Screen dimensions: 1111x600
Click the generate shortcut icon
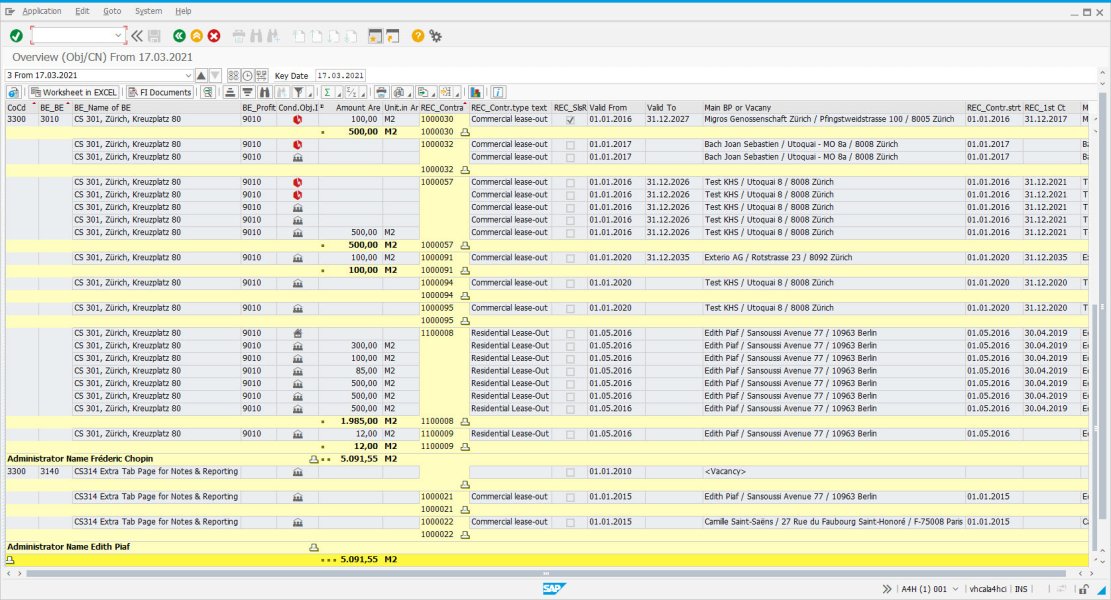[x=393, y=35]
